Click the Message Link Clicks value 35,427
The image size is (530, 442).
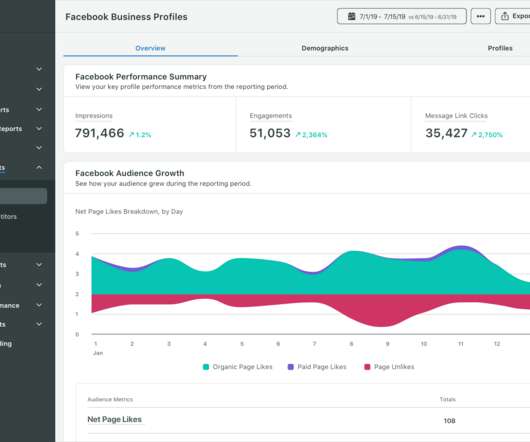[446, 133]
